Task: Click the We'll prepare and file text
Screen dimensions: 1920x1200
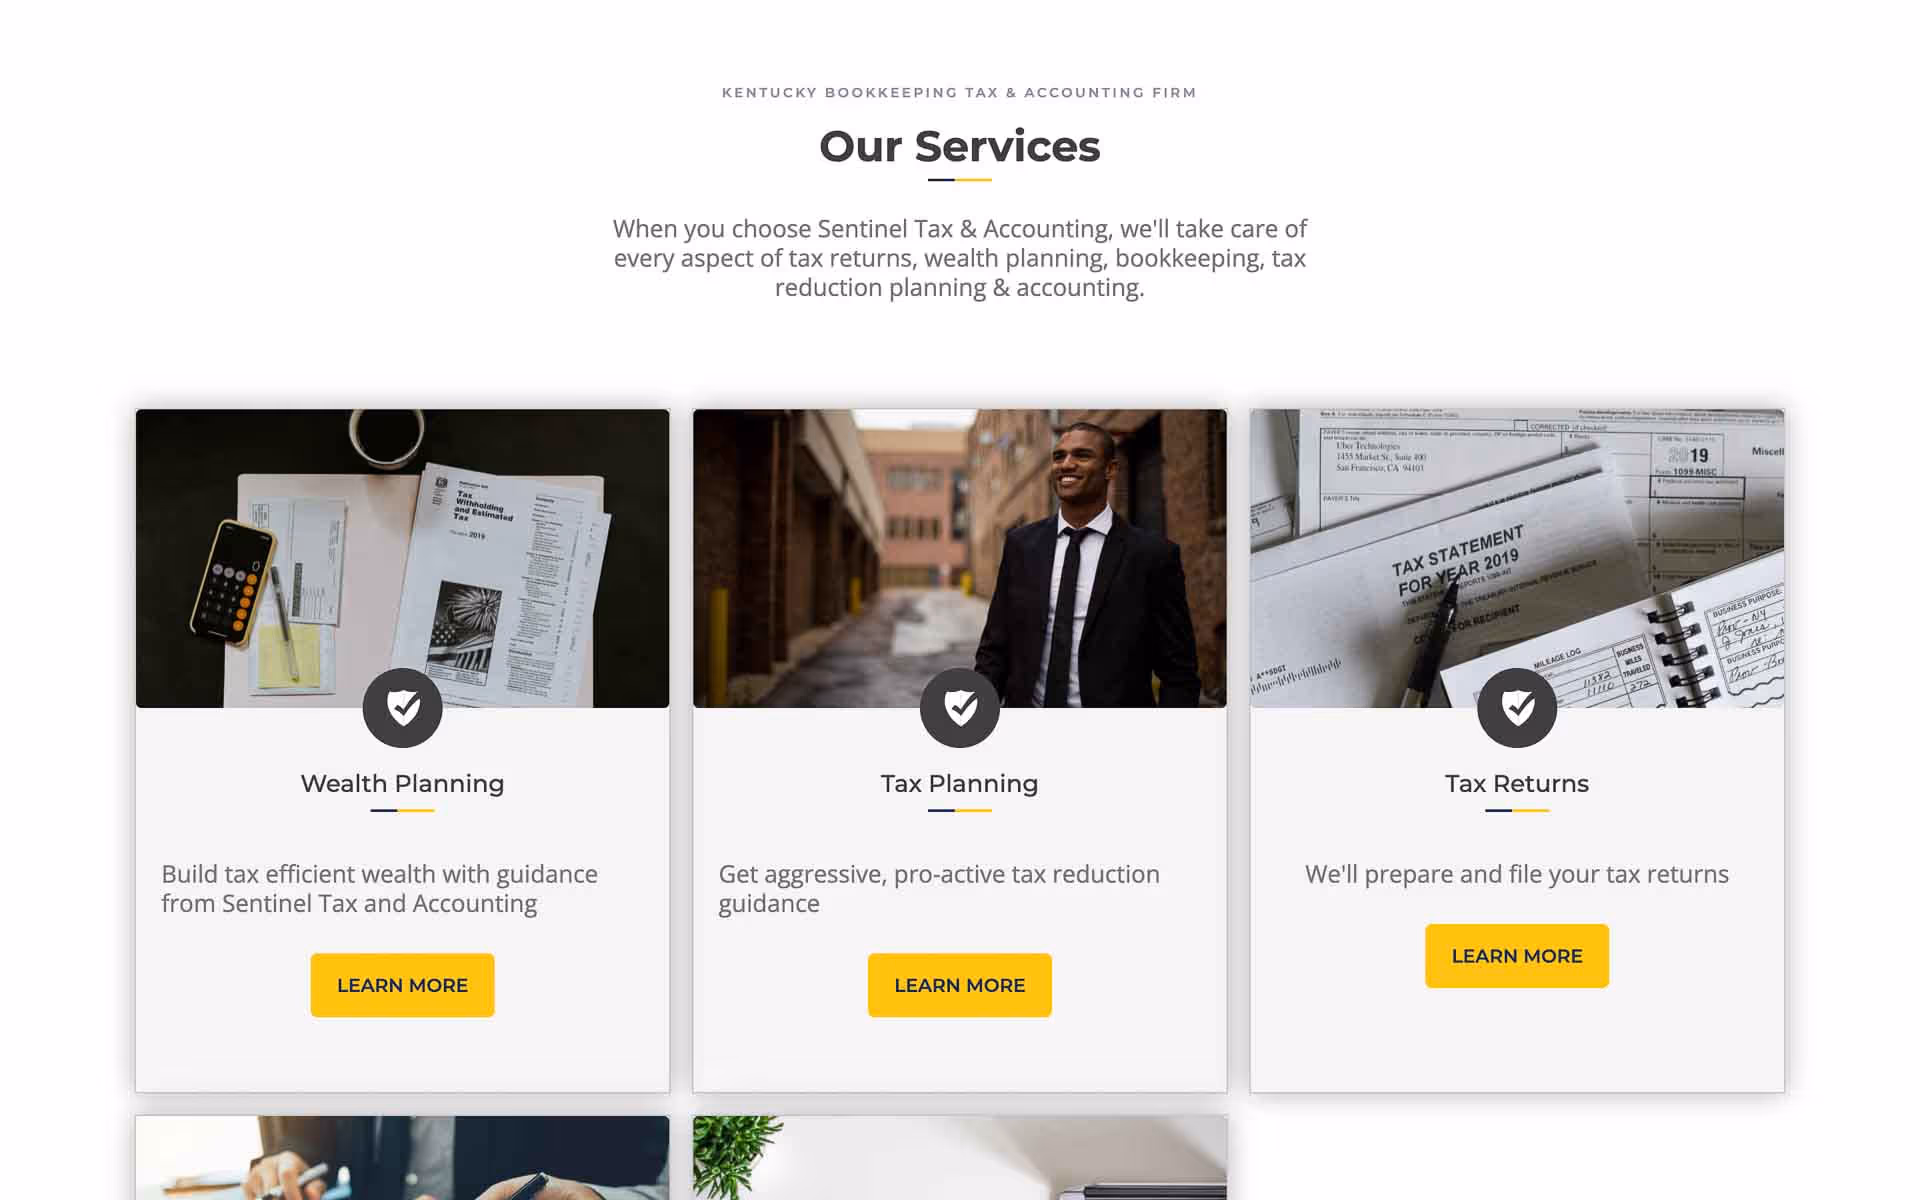Action: pyautogui.click(x=1516, y=874)
